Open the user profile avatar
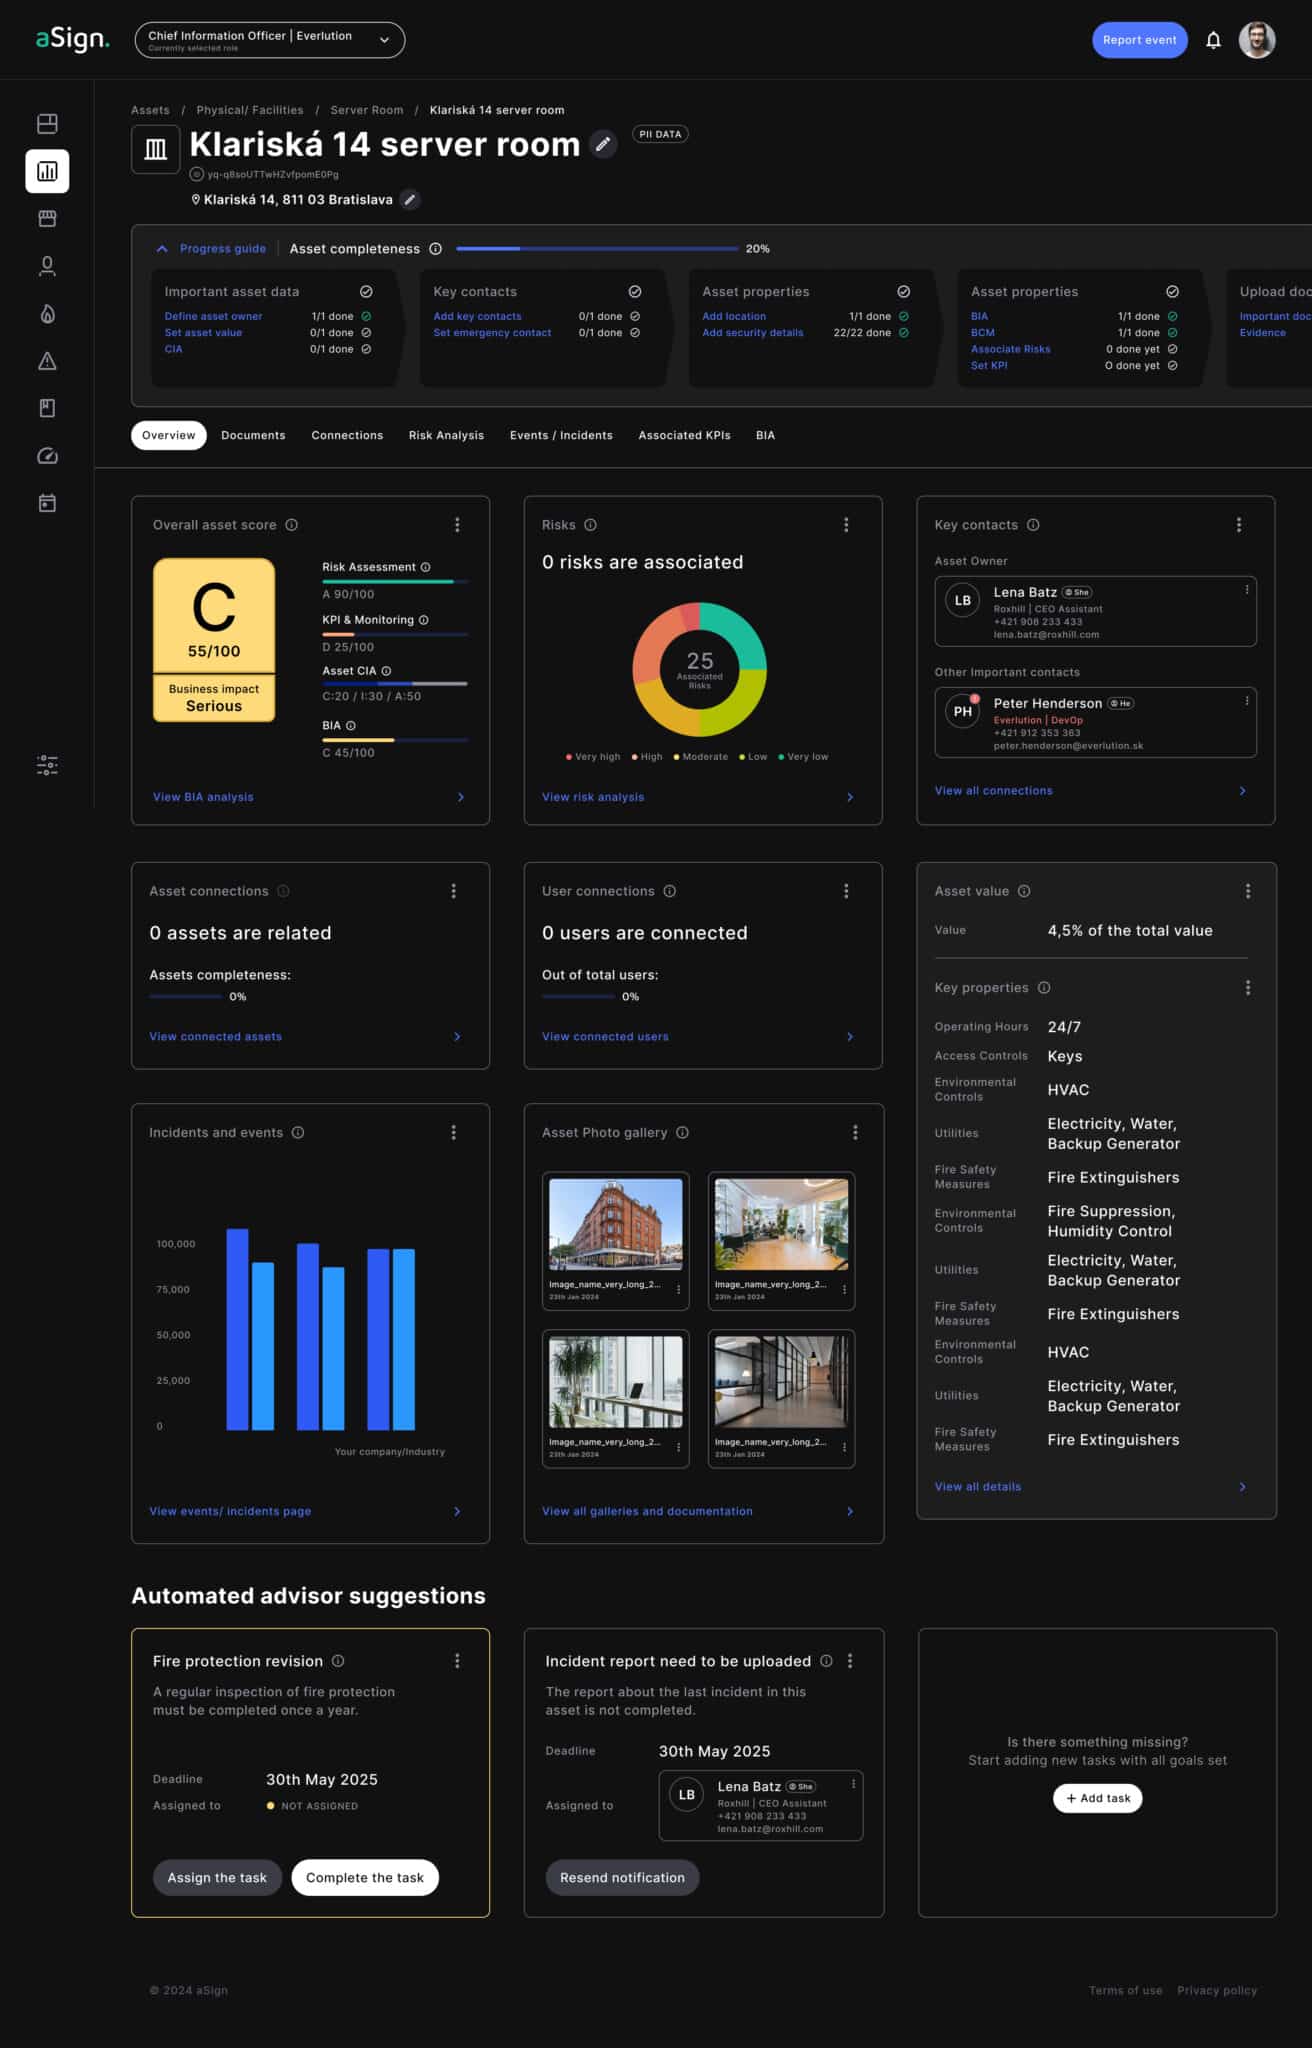This screenshot has height=2048, width=1312. pos(1257,40)
